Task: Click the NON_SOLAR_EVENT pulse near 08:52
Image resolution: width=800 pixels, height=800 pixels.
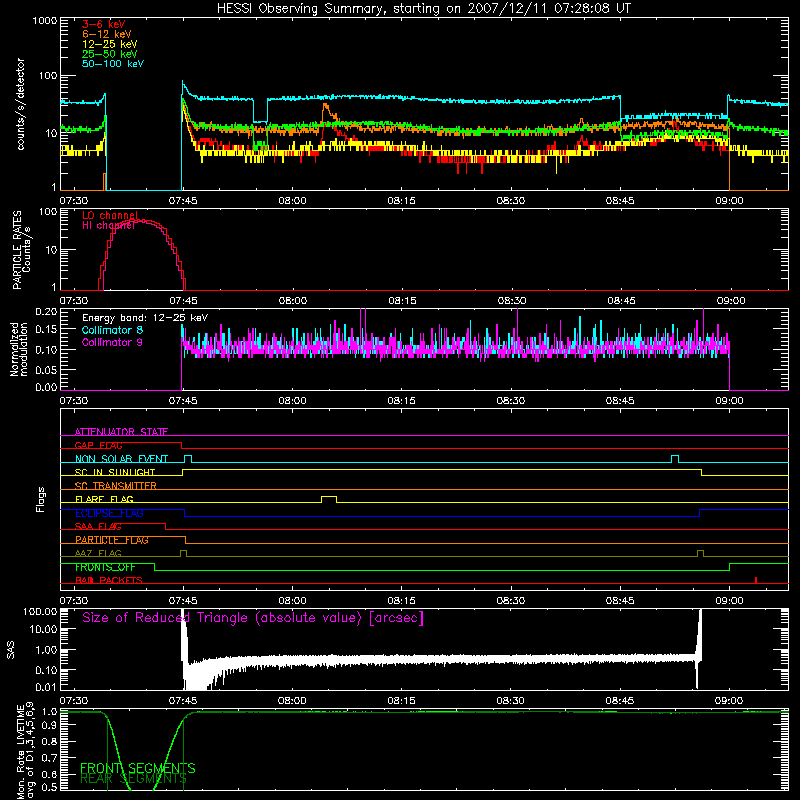Action: tap(675, 458)
